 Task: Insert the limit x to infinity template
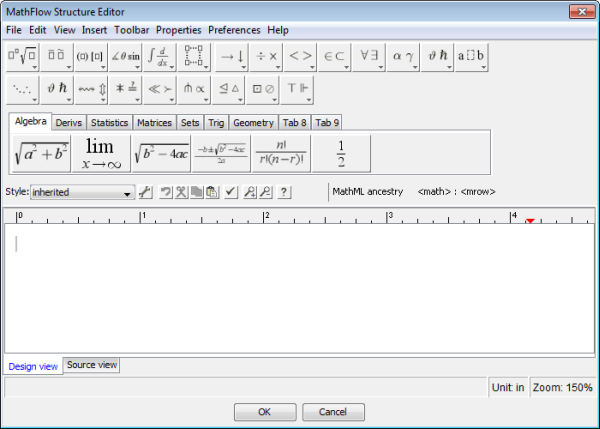(100, 153)
